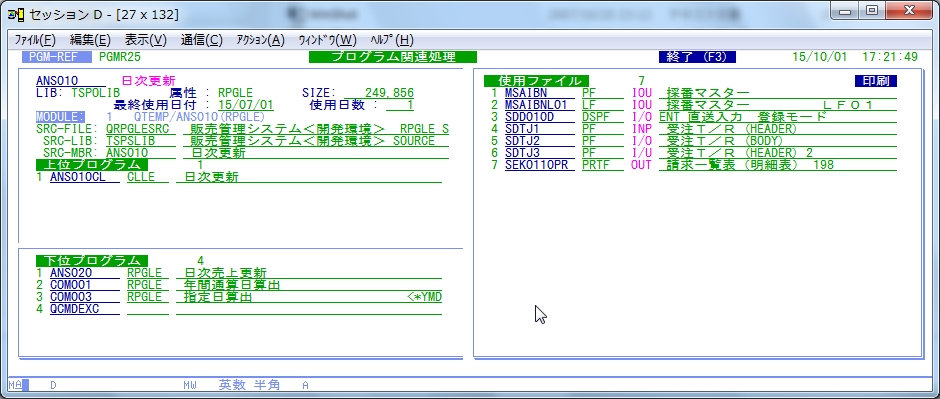Select file SDTJ2

tap(540, 141)
